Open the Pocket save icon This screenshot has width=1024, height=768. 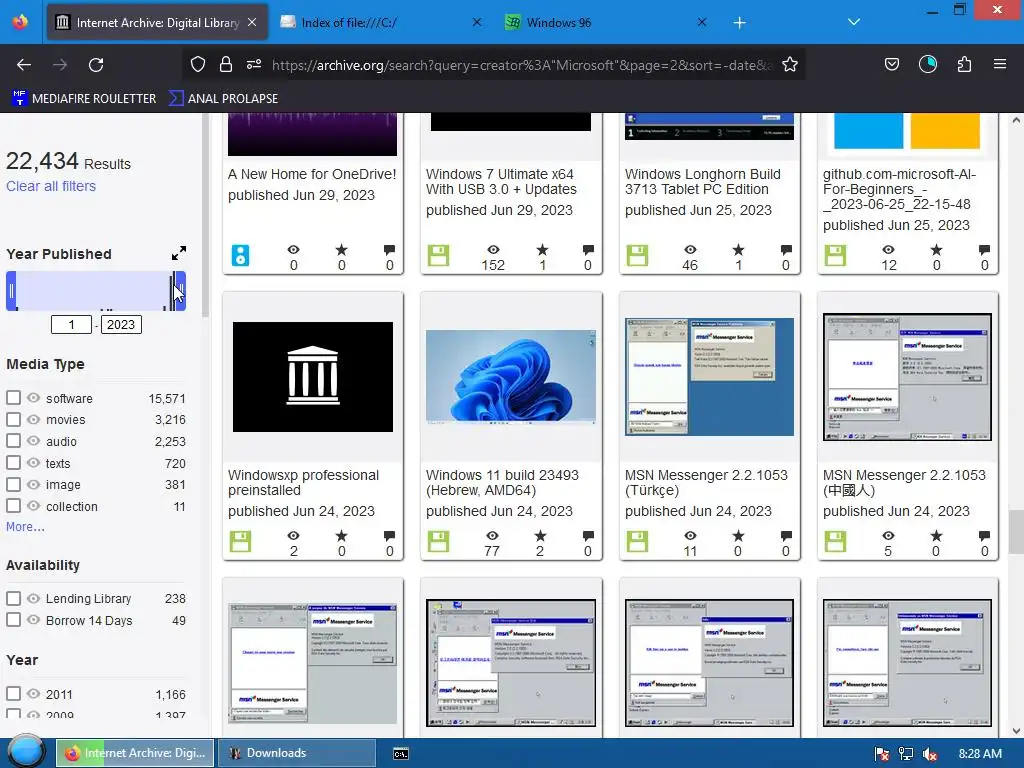891,65
